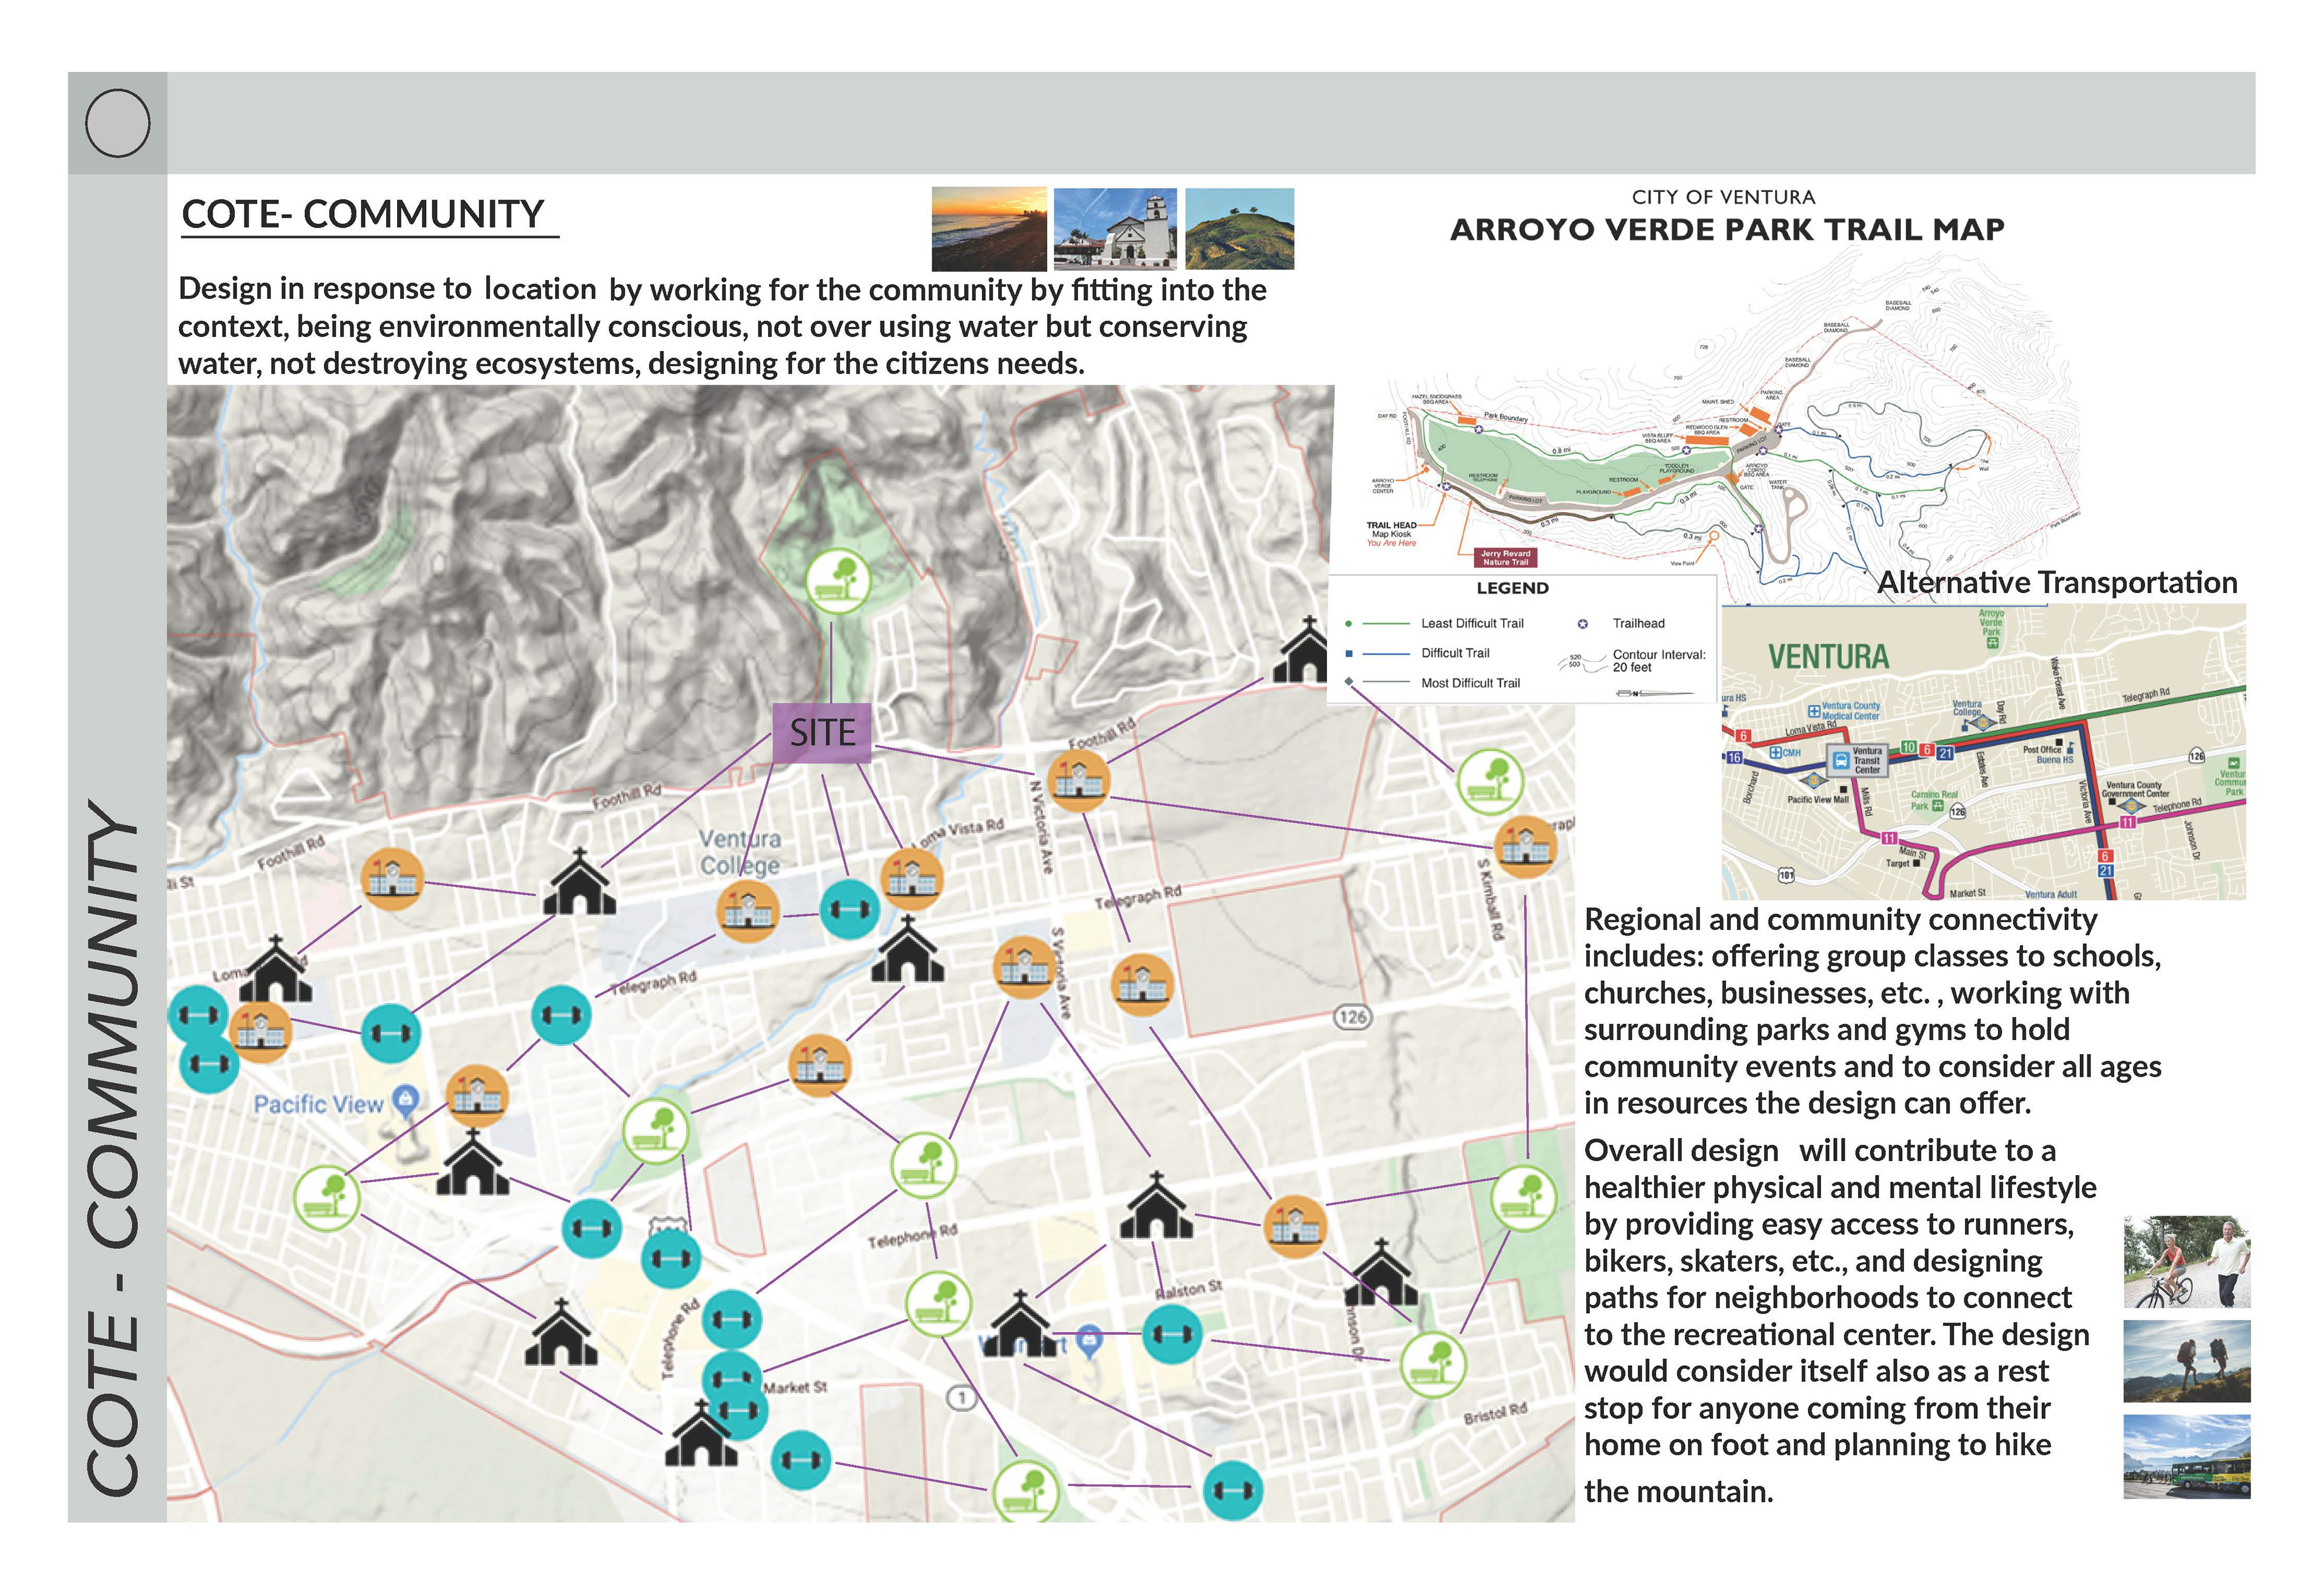This screenshot has width=2324, height=1595.
Task: Click the purple SITE marker on the map
Action: (822, 733)
